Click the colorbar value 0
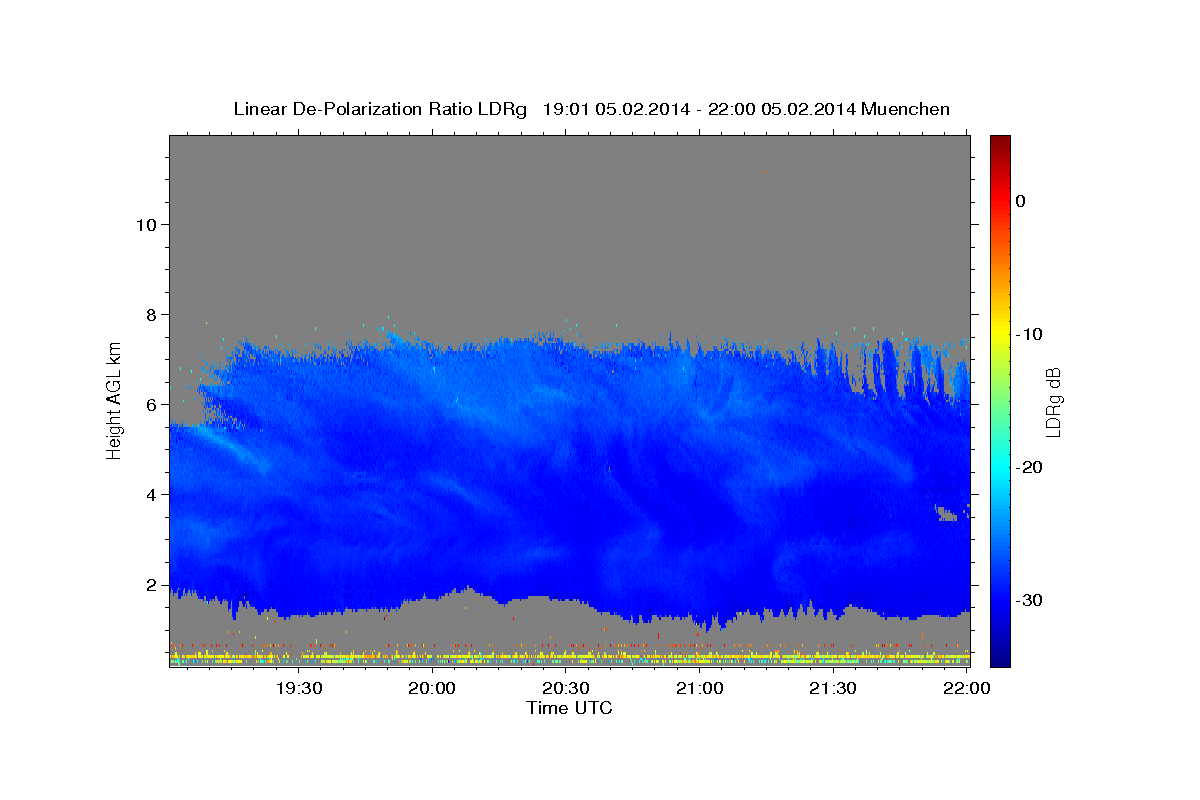The image size is (1200, 800). [1021, 201]
